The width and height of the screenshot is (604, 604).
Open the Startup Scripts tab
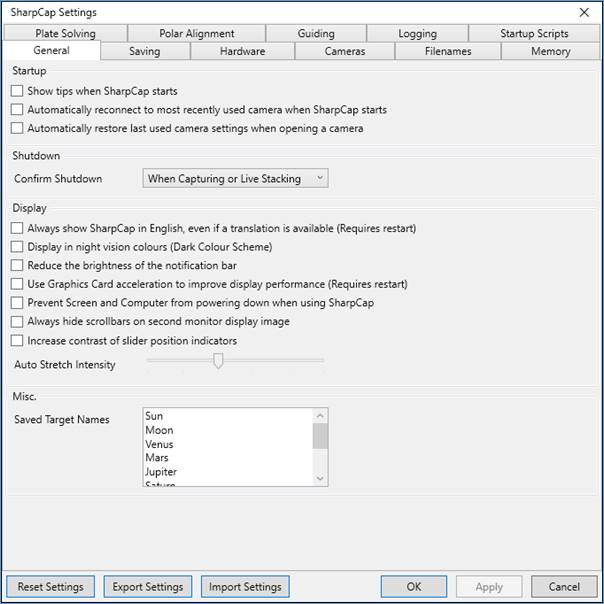point(534,34)
